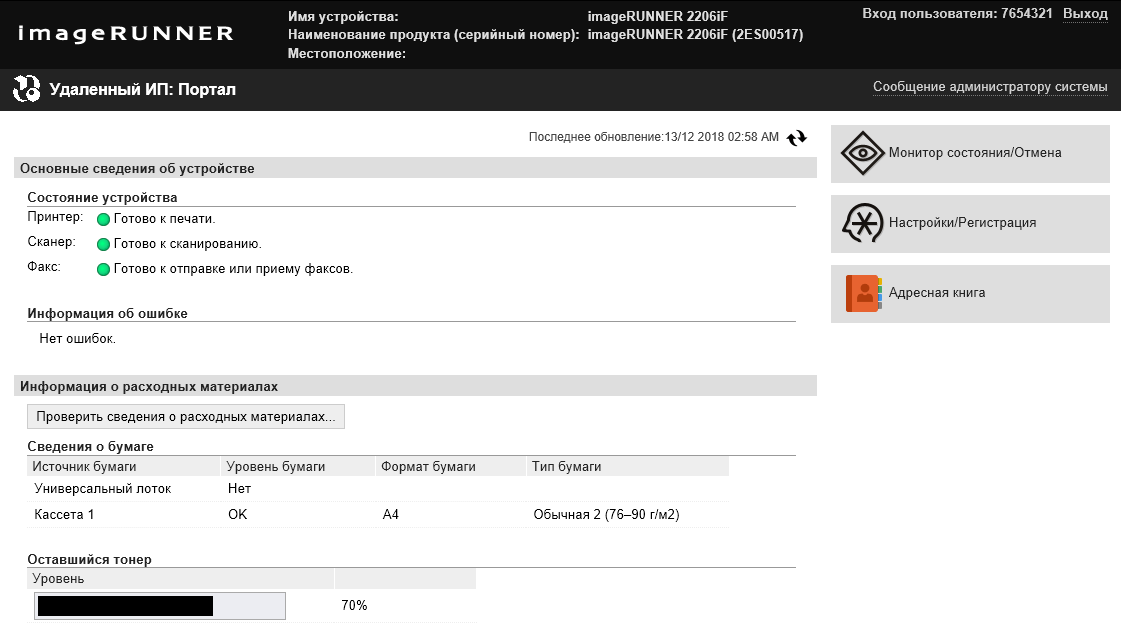1121x624 pixels.
Task: Click the serial number text imageRUNNER 2206iF (2ES00517)
Action: [x=696, y=34]
